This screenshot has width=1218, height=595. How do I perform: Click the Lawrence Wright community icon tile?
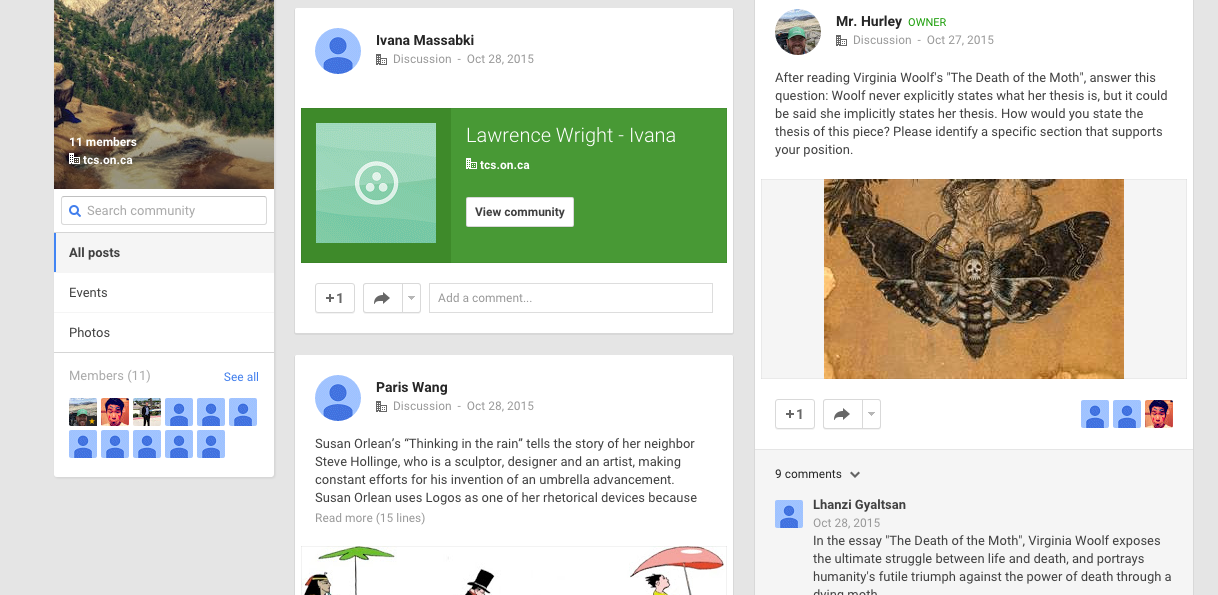(376, 183)
